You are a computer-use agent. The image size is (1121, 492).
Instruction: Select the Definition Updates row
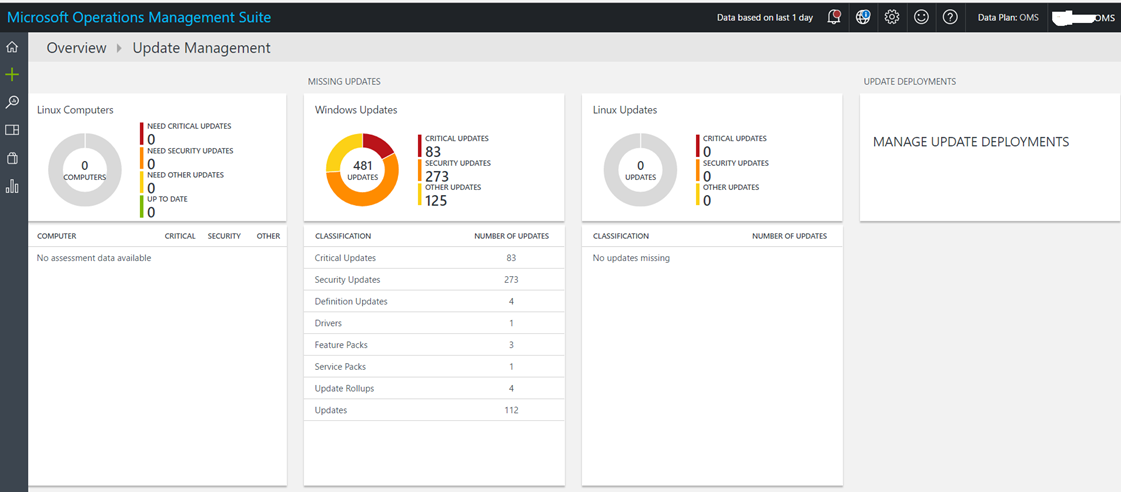[434, 302]
